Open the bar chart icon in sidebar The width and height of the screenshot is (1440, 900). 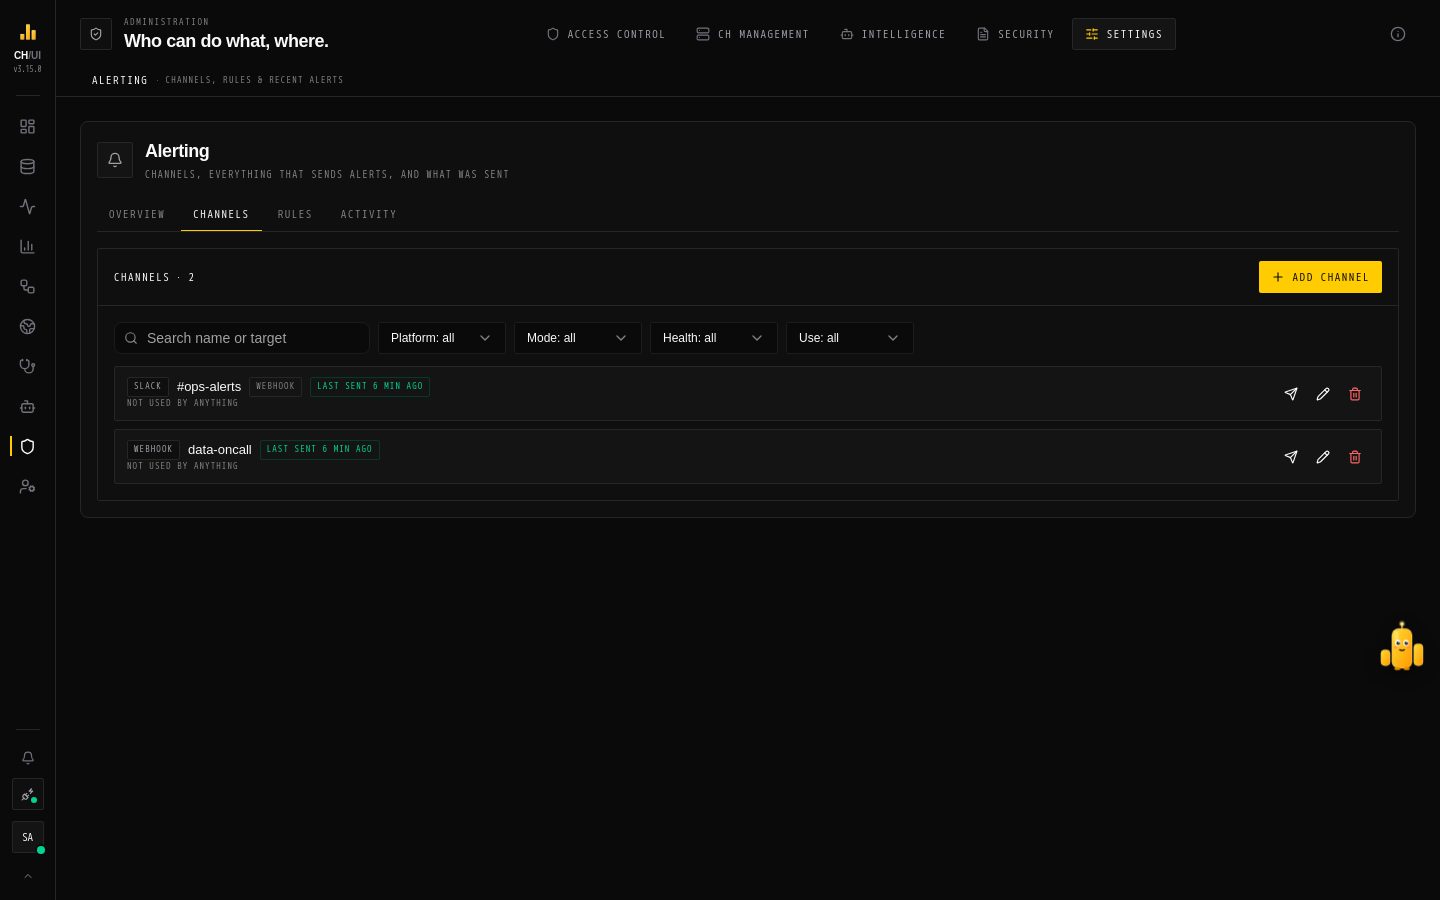point(28,247)
